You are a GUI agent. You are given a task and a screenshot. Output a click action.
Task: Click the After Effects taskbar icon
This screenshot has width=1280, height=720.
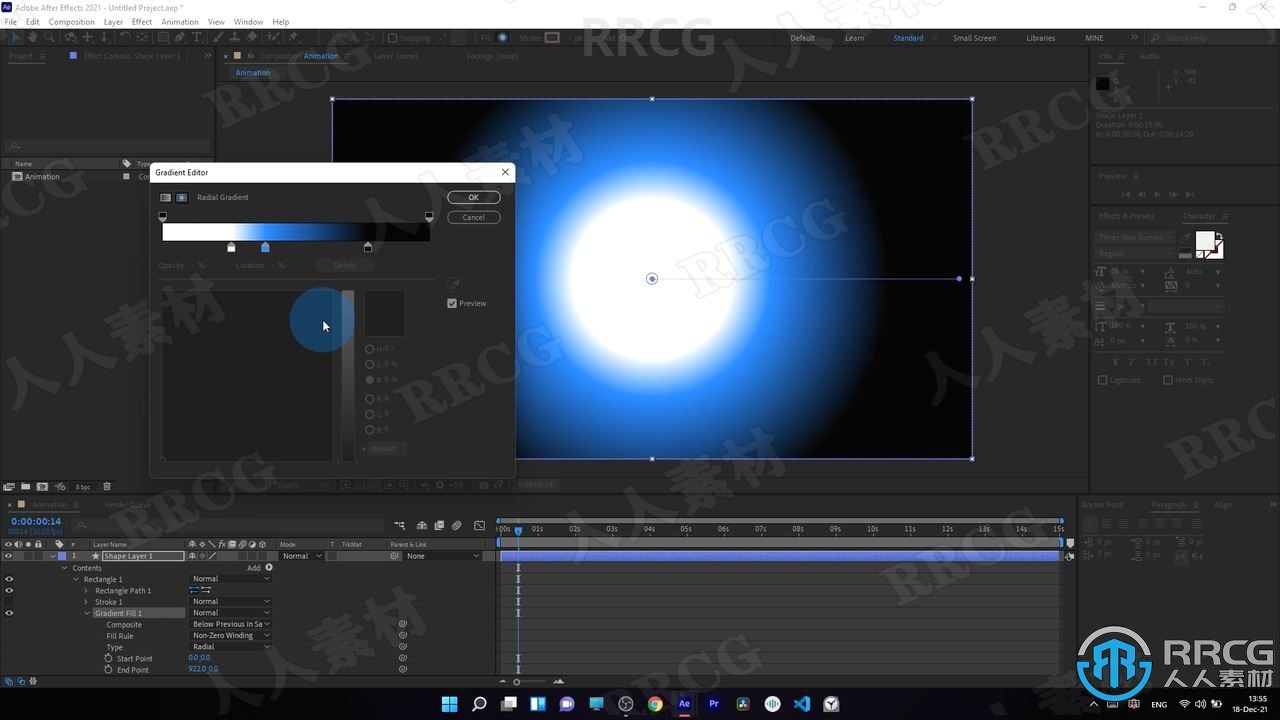(x=684, y=704)
